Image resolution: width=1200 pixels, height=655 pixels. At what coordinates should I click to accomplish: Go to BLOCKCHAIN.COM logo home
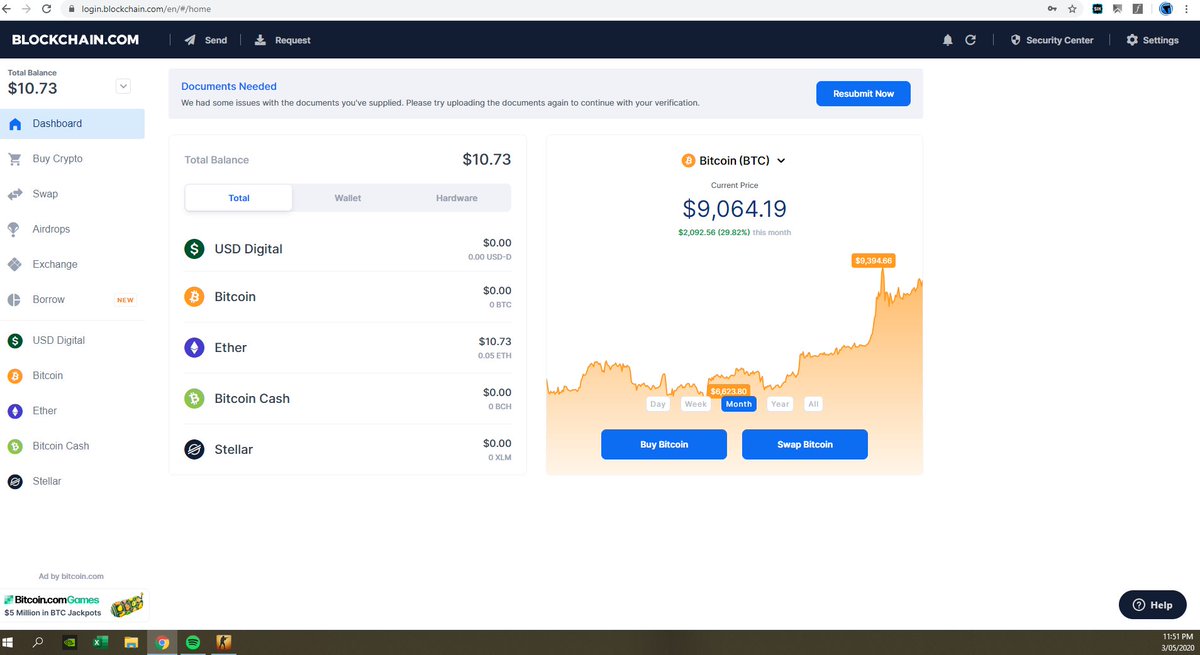pos(75,40)
